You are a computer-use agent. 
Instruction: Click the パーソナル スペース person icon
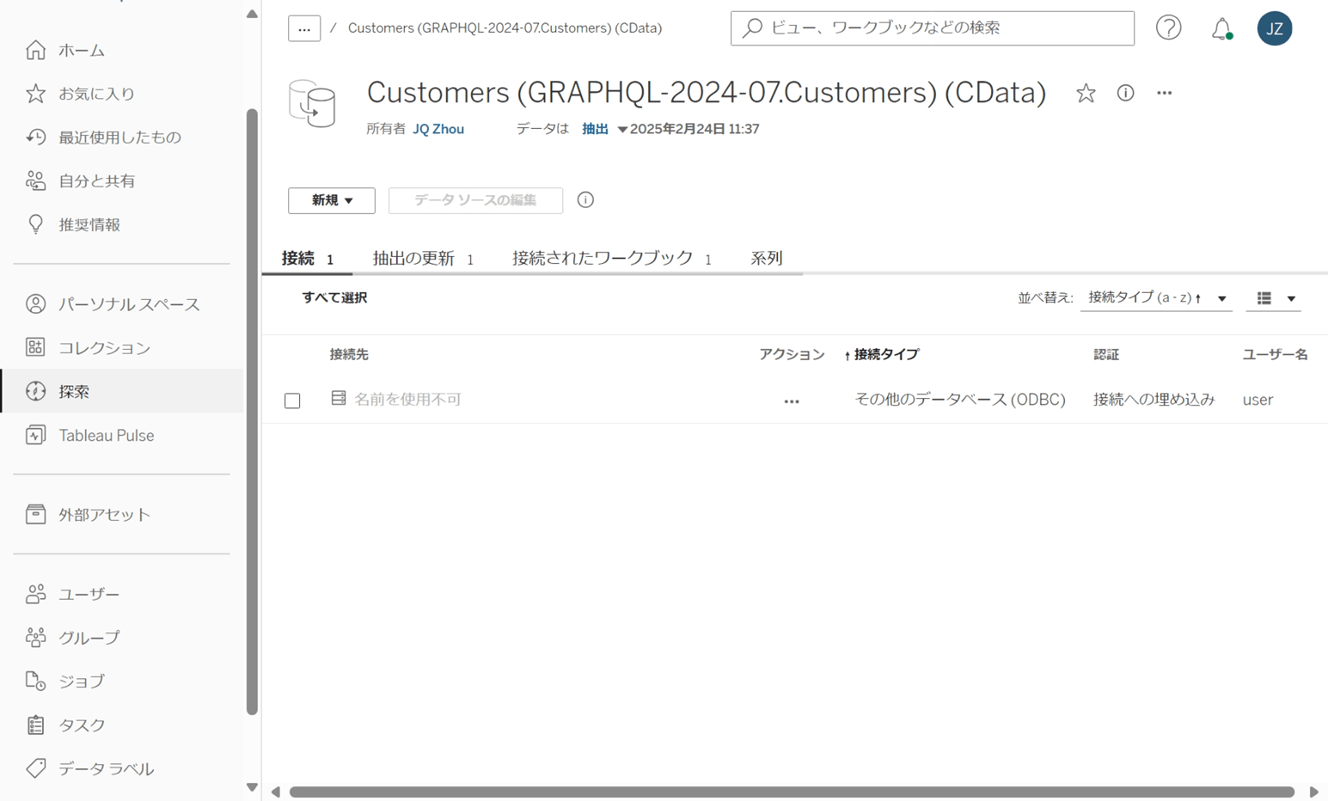click(36, 304)
